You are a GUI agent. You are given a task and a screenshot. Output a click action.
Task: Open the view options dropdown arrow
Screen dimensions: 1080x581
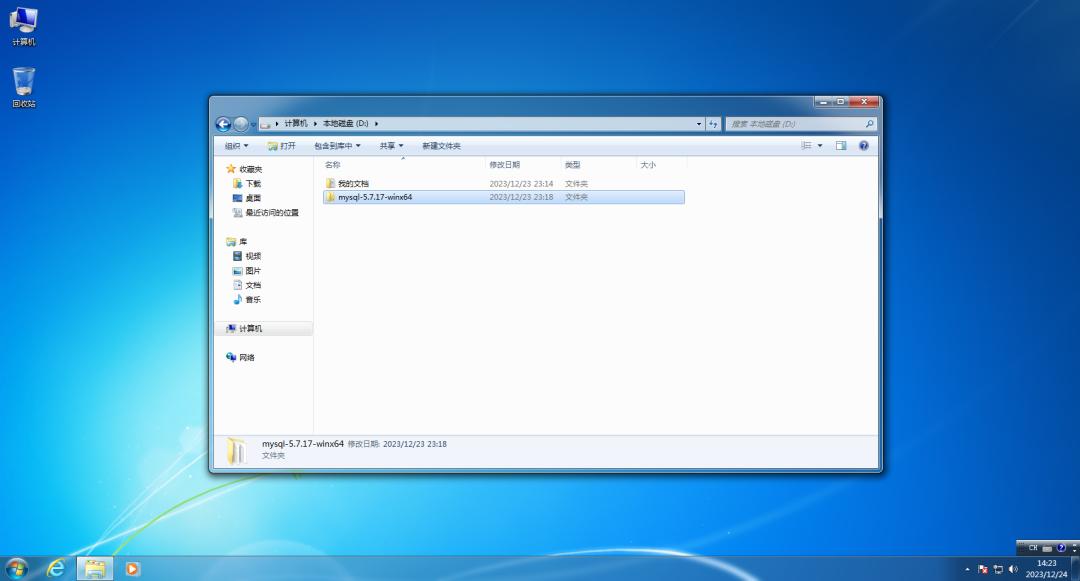(820, 146)
